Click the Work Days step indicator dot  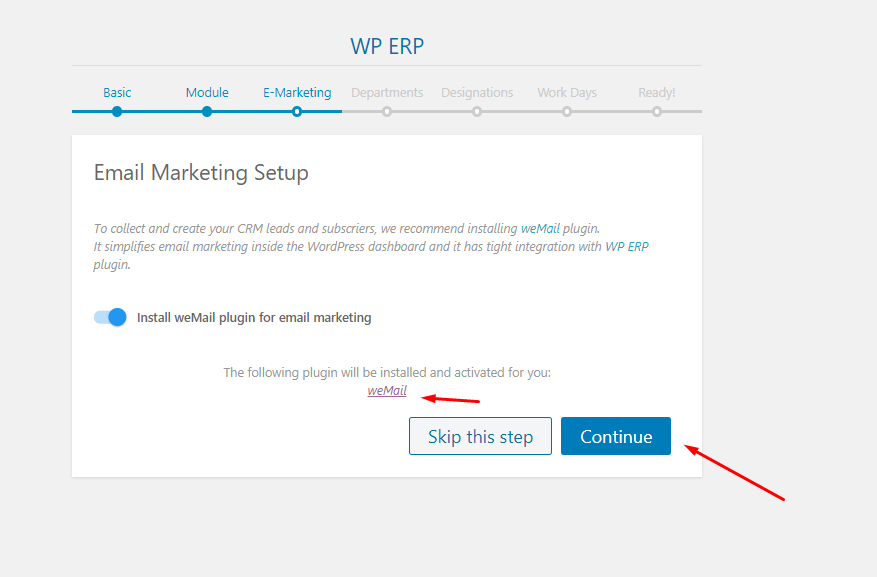(567, 112)
